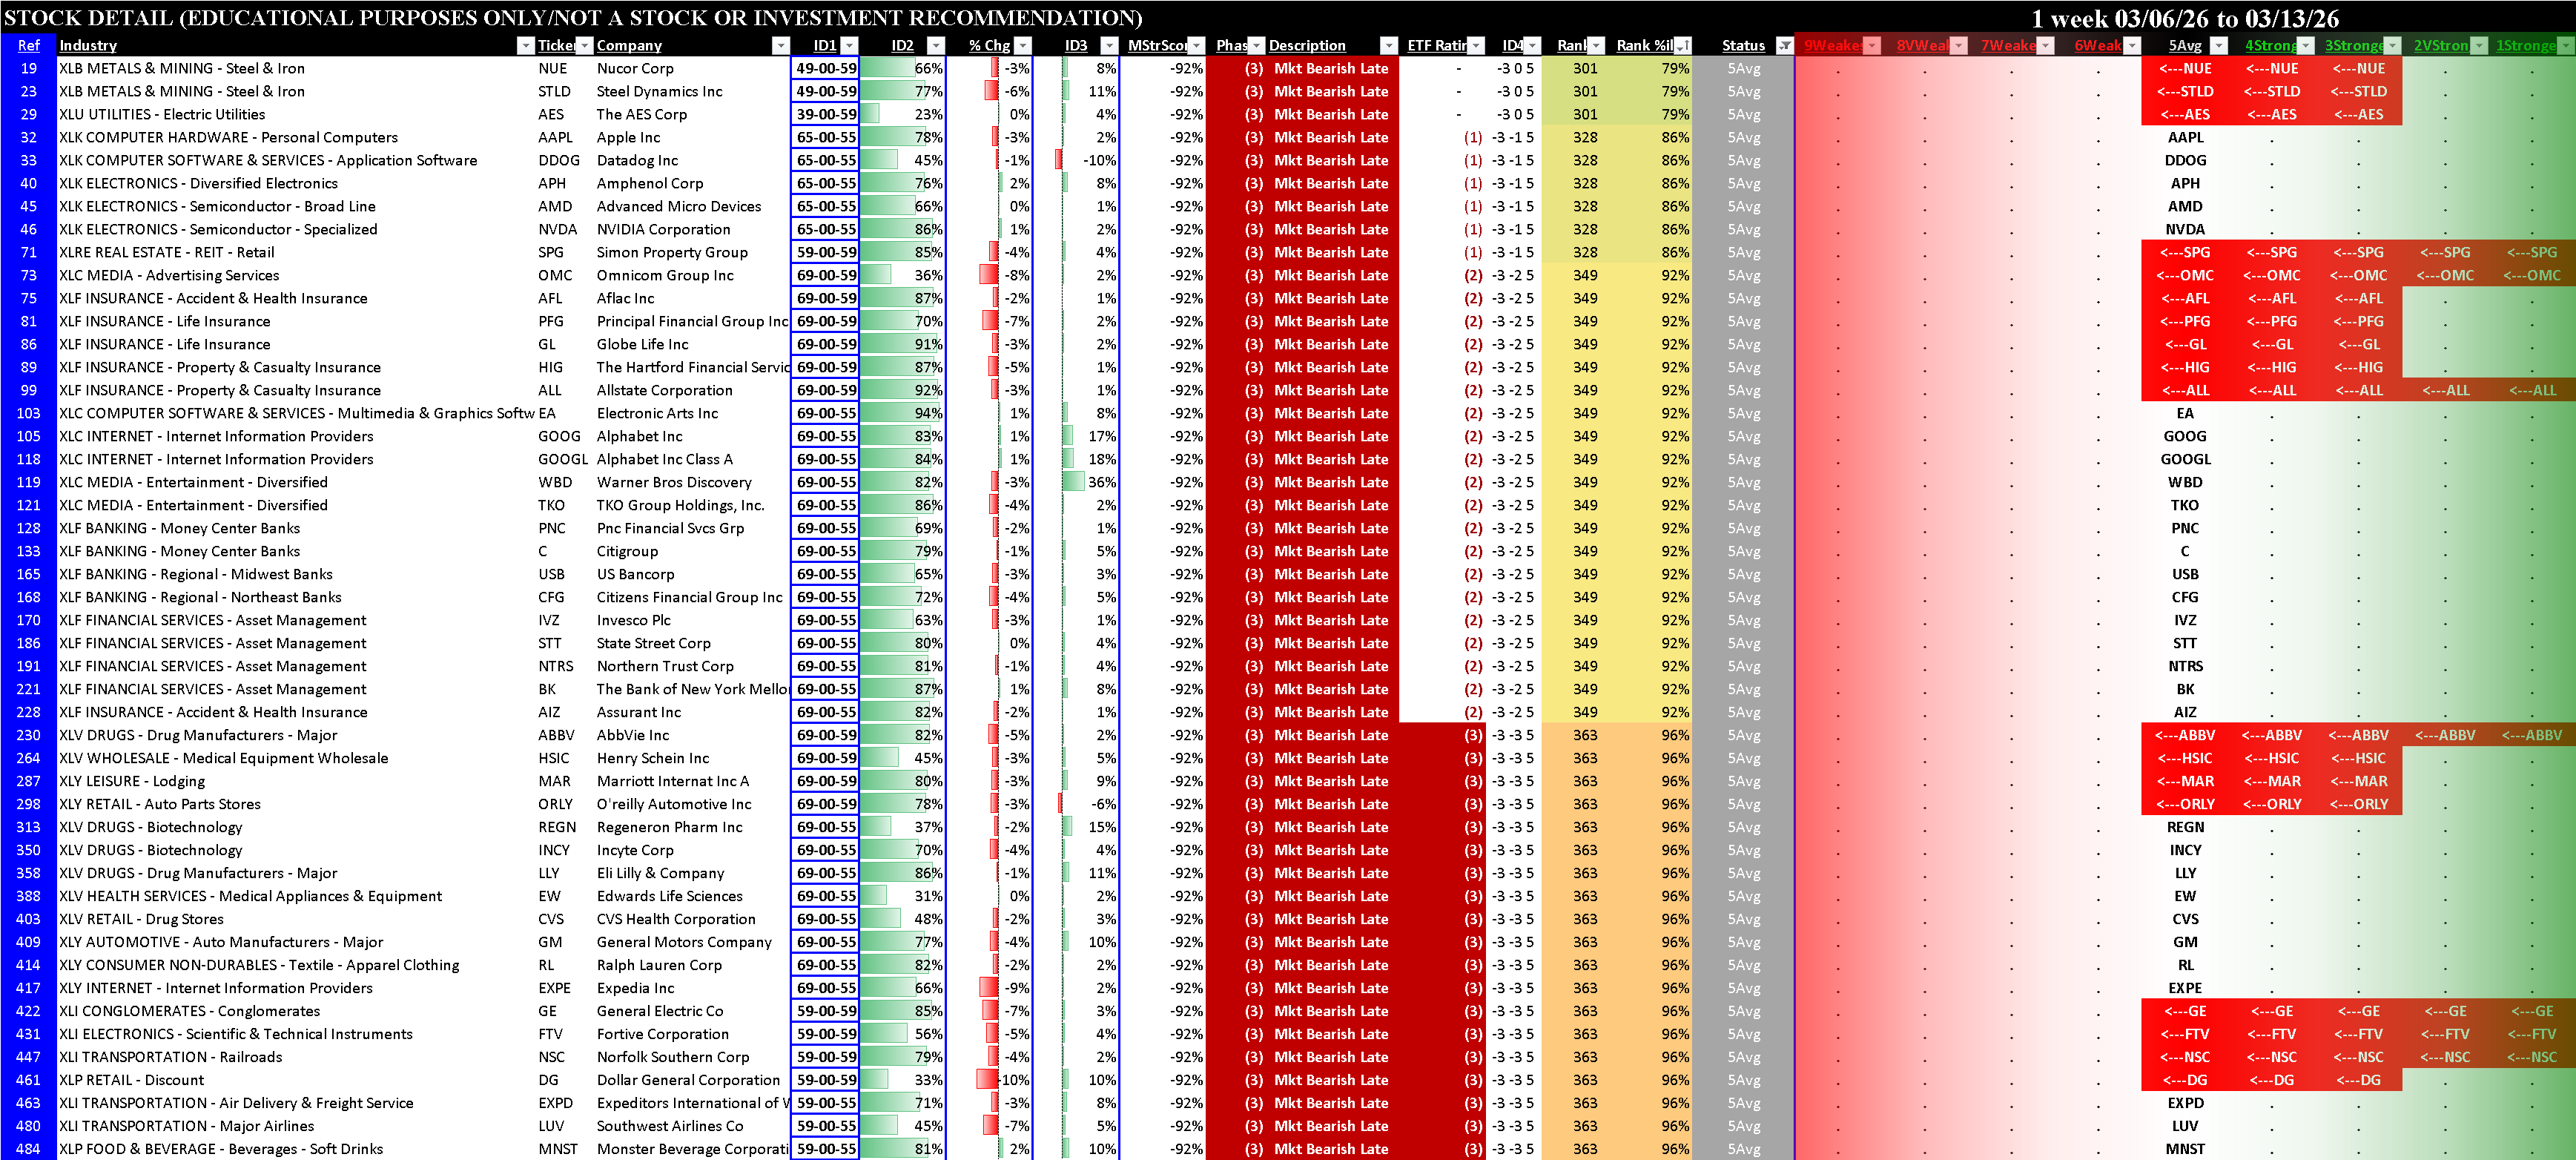Click the 5Avg column filter arrow

coord(2218,45)
